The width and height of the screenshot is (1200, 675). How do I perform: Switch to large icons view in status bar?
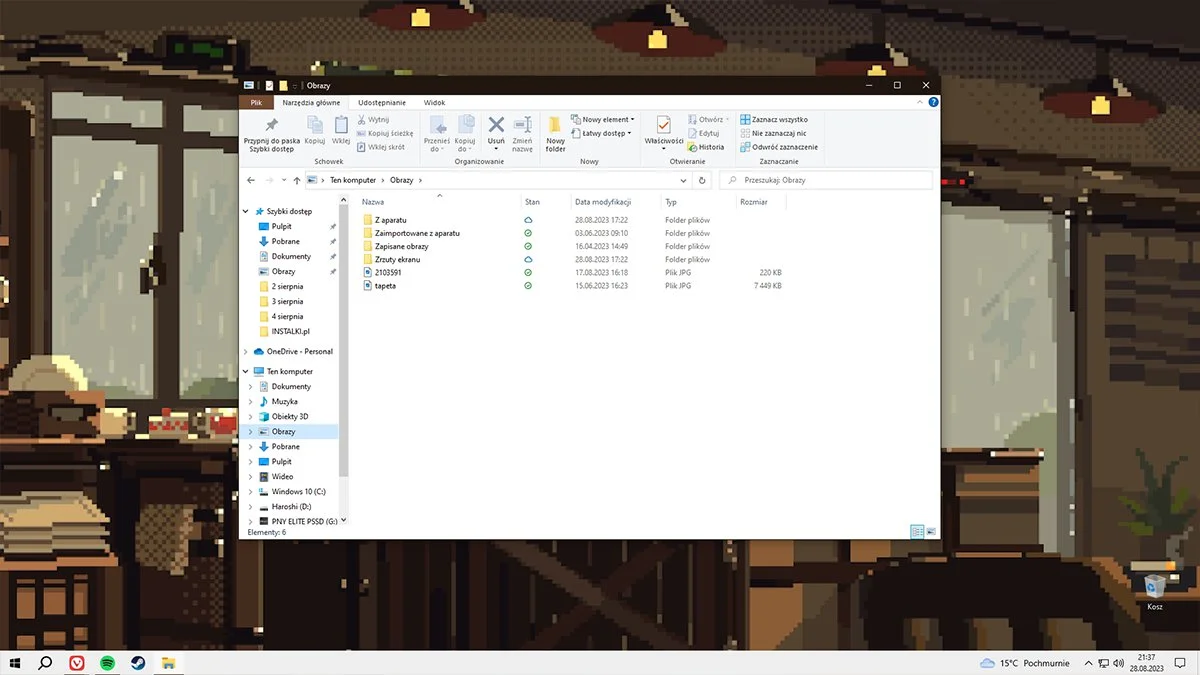point(933,531)
